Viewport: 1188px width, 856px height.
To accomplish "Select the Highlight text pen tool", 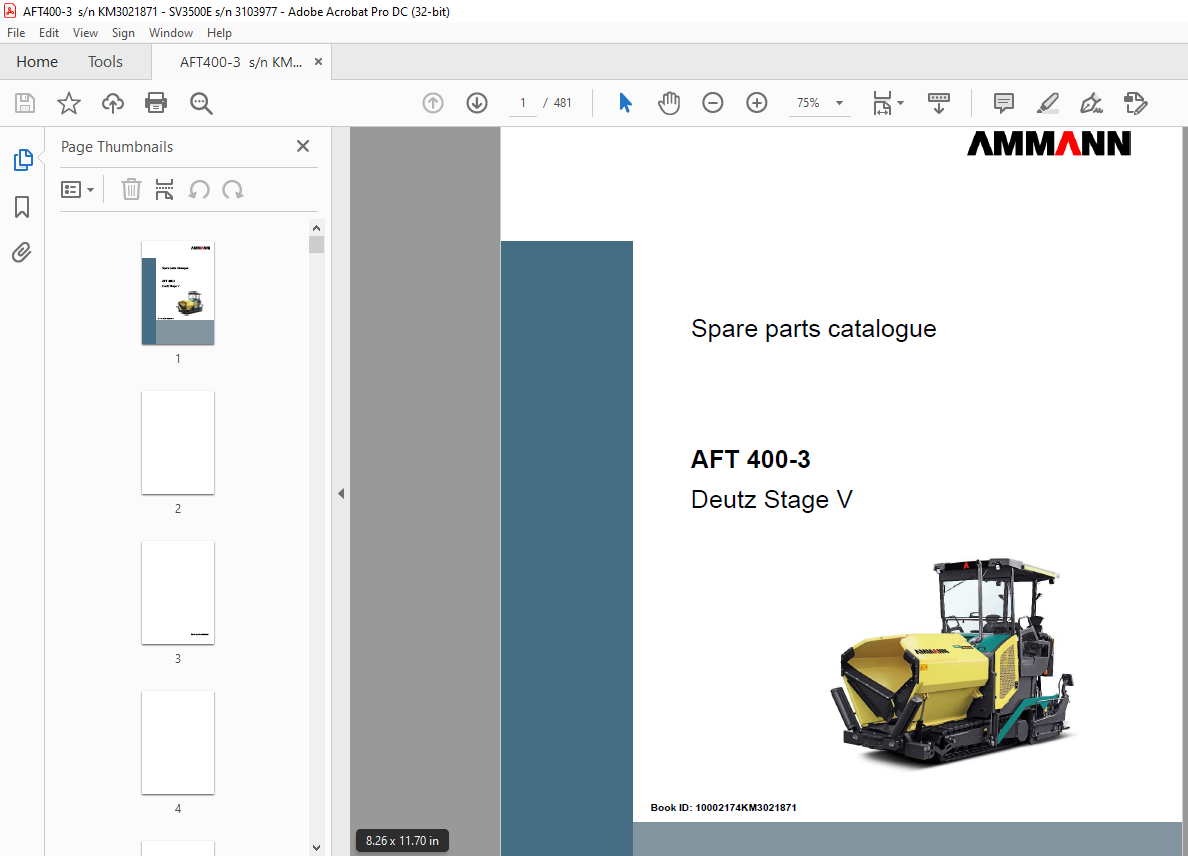I will [x=1048, y=103].
